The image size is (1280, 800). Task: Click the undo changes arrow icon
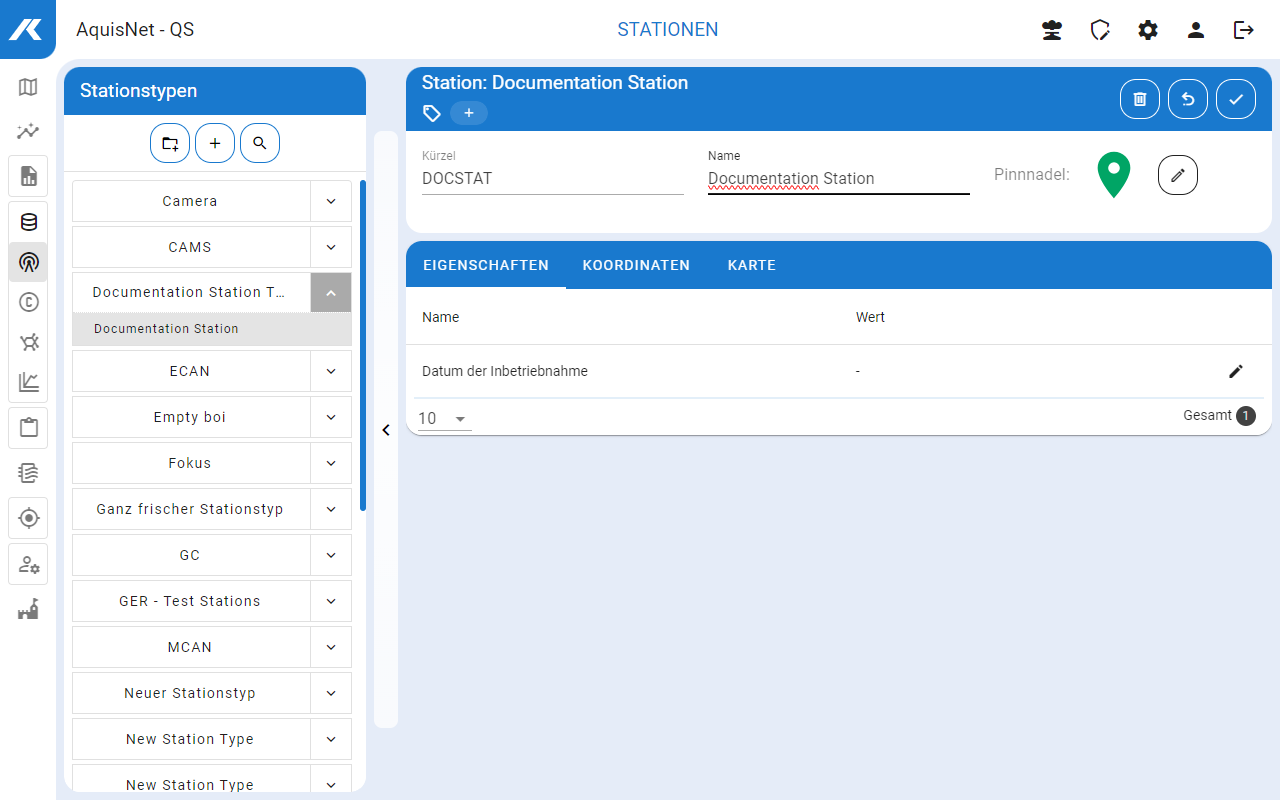[x=1187, y=99]
